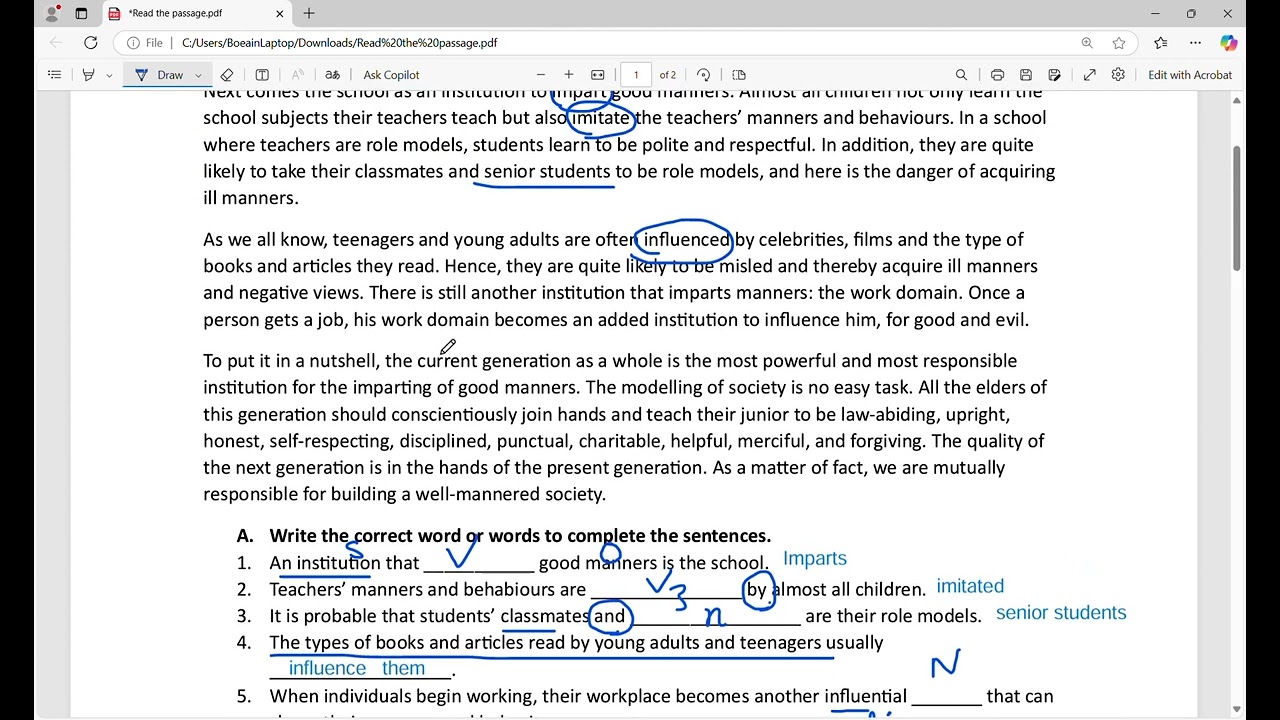Viewport: 1280px width, 720px height.
Task: Toggle the Page view layout icon
Action: pyautogui.click(x=739, y=75)
